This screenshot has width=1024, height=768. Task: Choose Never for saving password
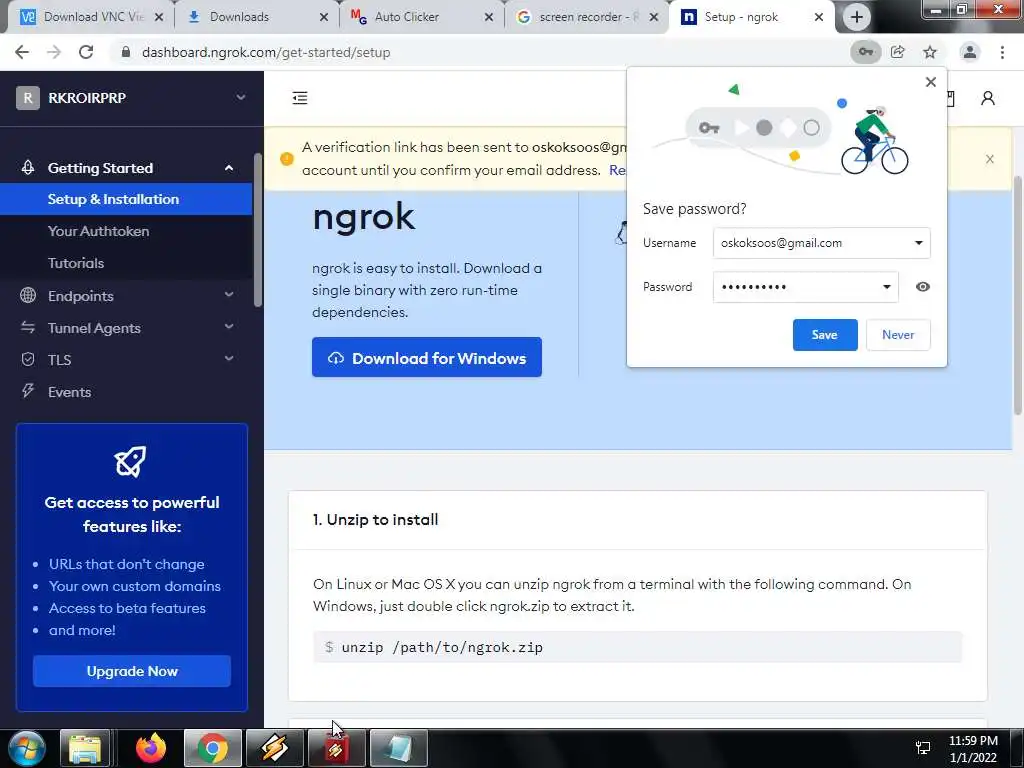(x=898, y=334)
